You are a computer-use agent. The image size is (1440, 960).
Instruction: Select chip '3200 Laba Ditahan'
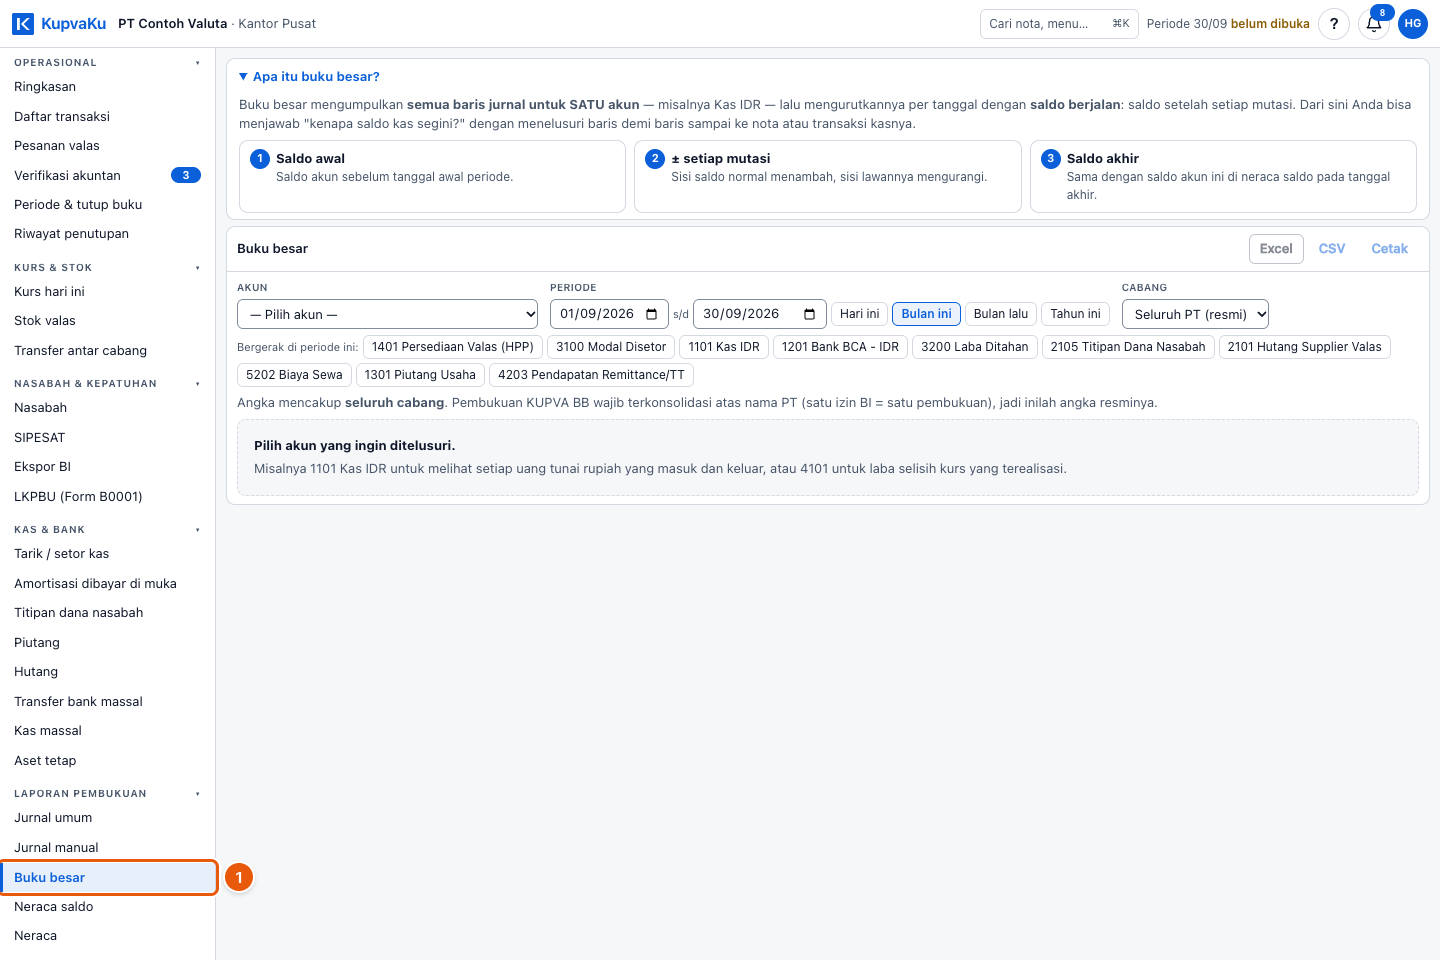pyautogui.click(x=975, y=347)
